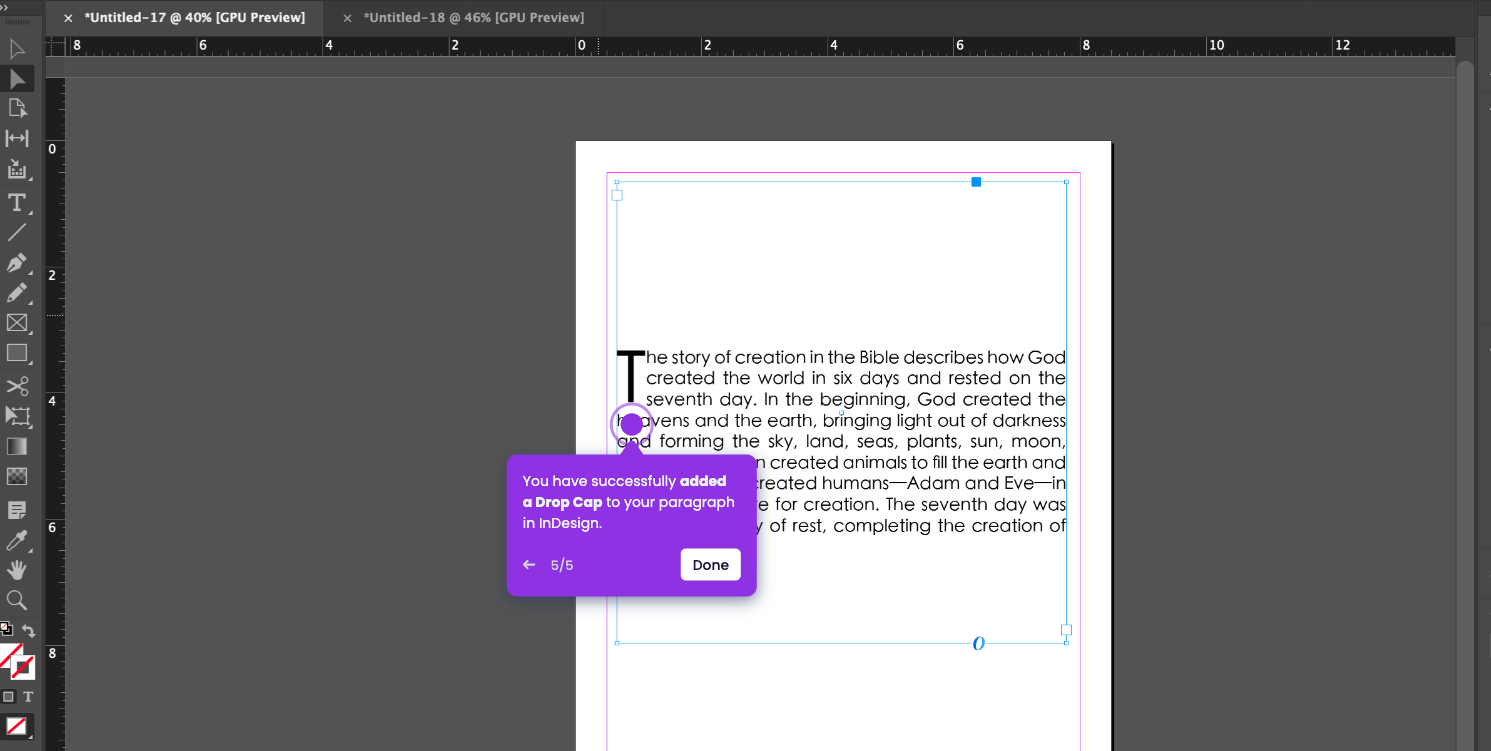Select the Type tool
This screenshot has width=1491, height=751.
(17, 203)
